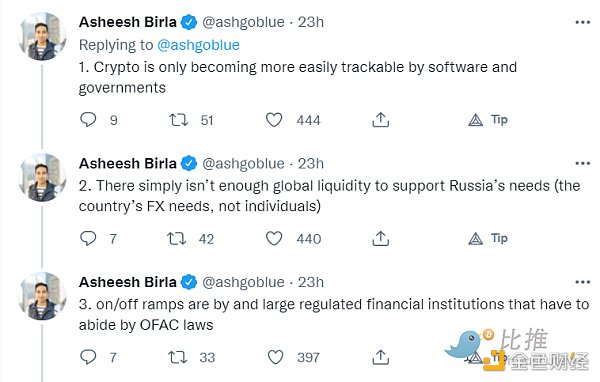Tip the author on the first tweet
600x382 pixels.
tap(488, 120)
